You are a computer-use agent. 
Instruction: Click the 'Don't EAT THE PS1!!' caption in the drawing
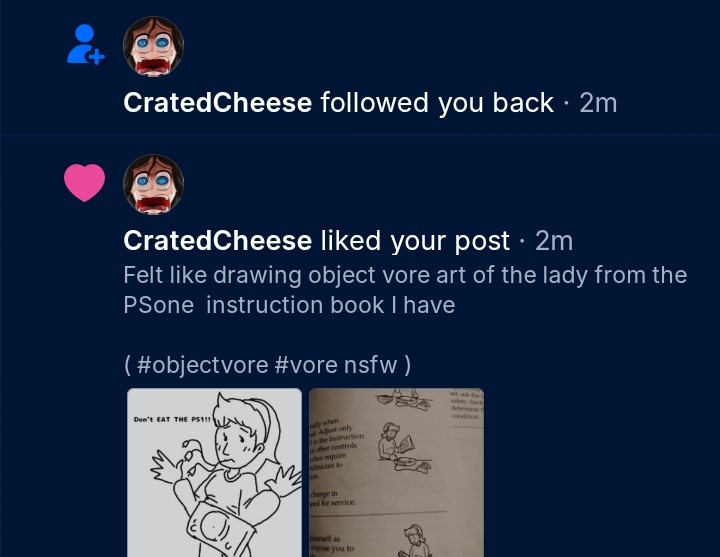pyautogui.click(x=172, y=420)
